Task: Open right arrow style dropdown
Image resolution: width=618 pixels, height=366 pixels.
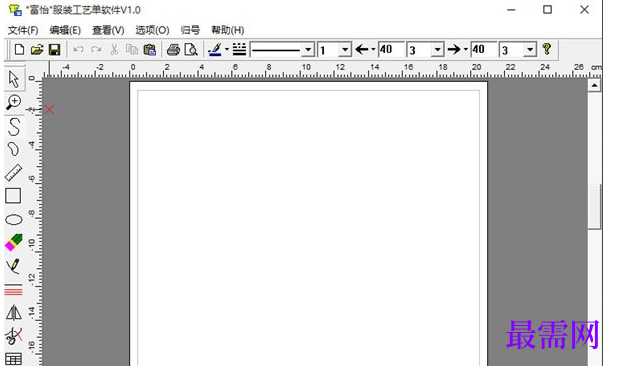Action: 465,50
